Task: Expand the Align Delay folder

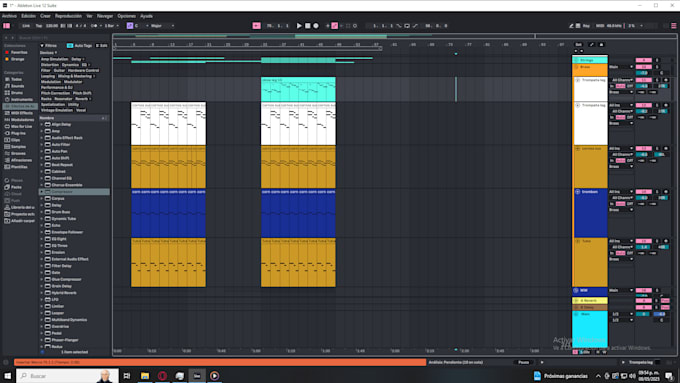Action: [x=42, y=124]
